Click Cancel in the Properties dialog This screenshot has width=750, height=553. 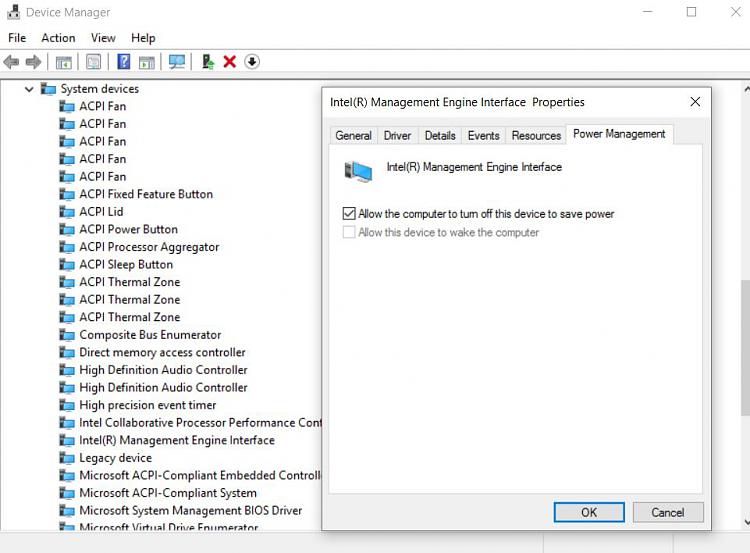click(668, 512)
